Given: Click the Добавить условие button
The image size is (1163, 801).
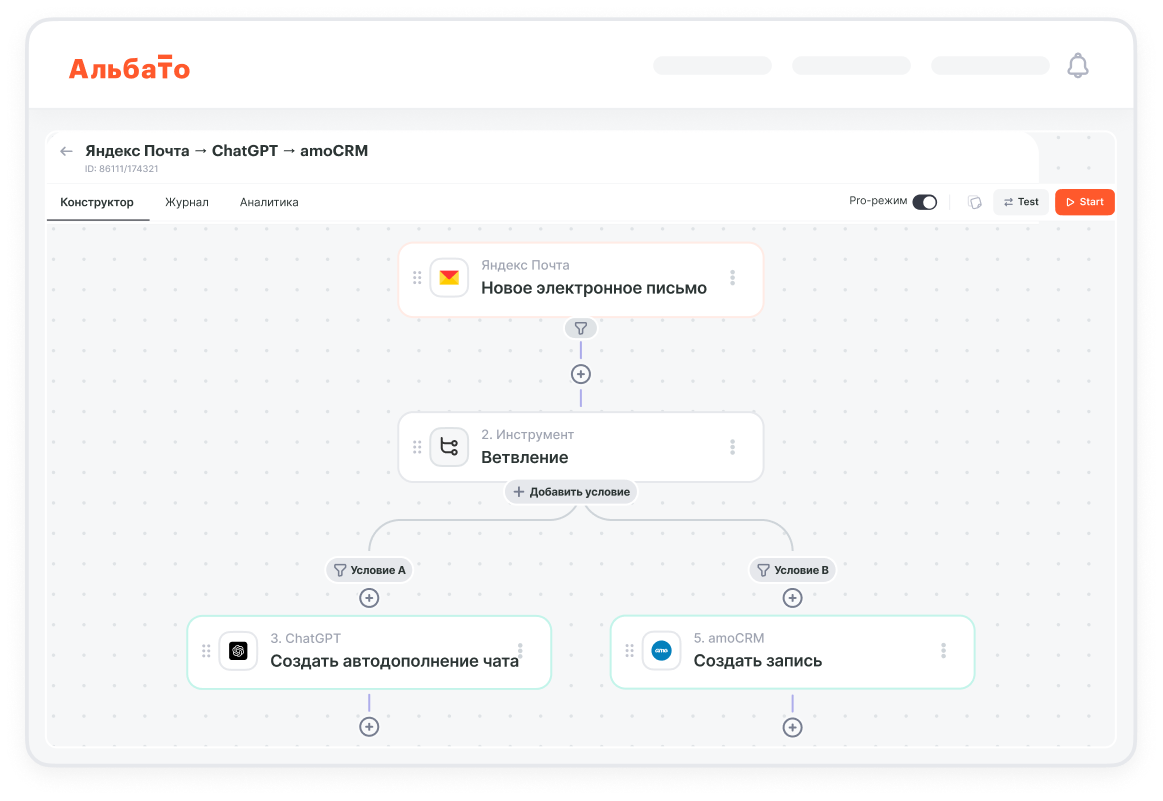Looking at the screenshot, I should [x=570, y=492].
